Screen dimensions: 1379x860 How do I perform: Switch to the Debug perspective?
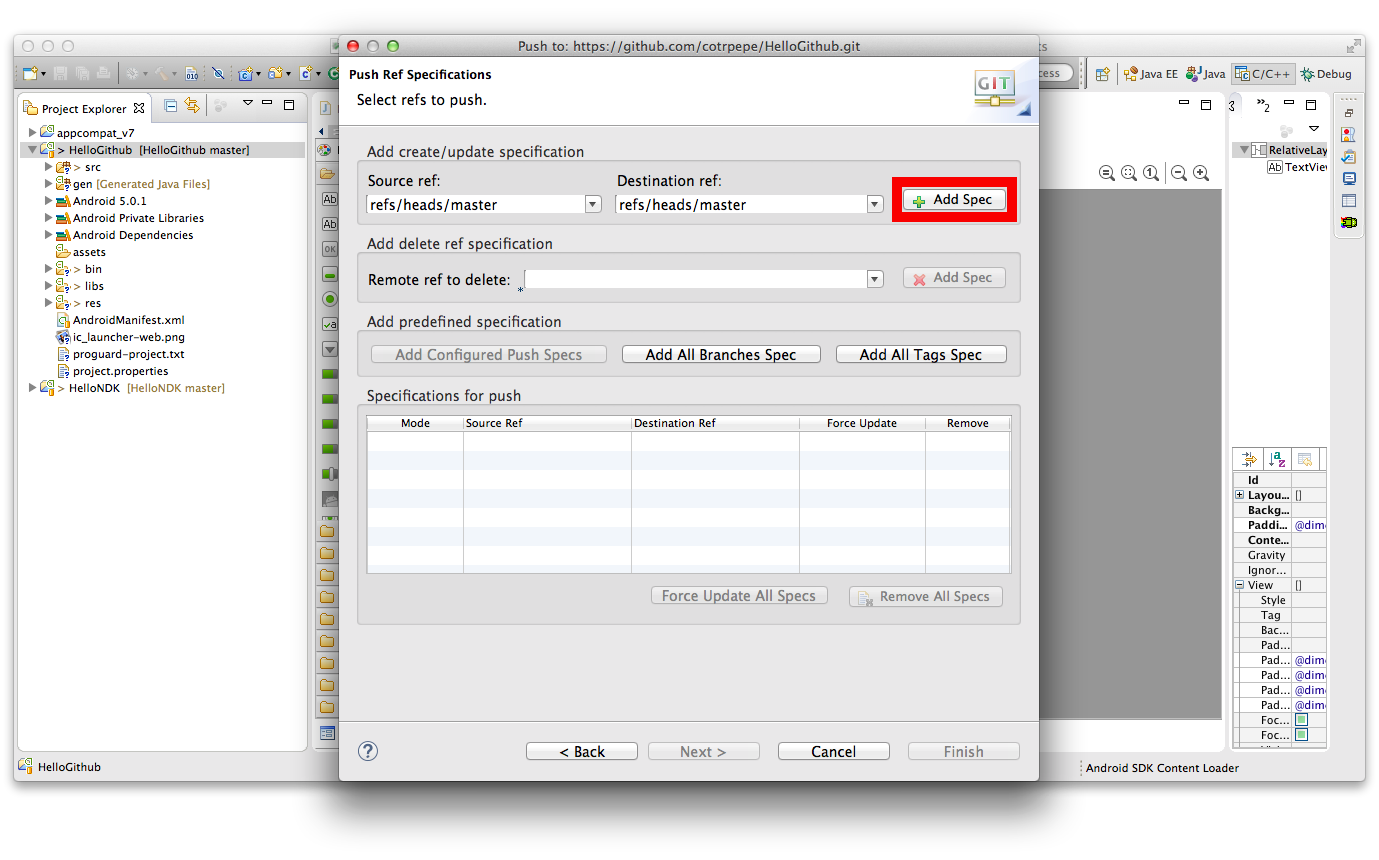(1326, 74)
